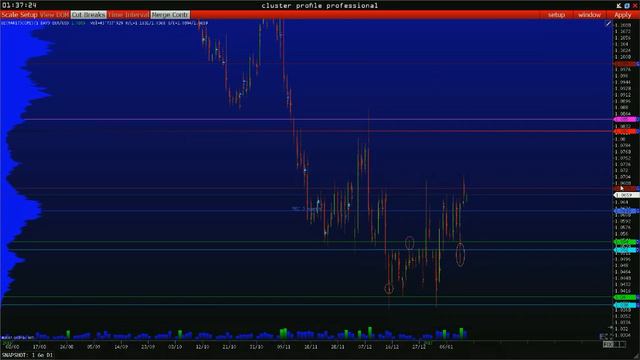Click the Apply button
Viewport: 640px width, 360px height.
tap(622, 15)
